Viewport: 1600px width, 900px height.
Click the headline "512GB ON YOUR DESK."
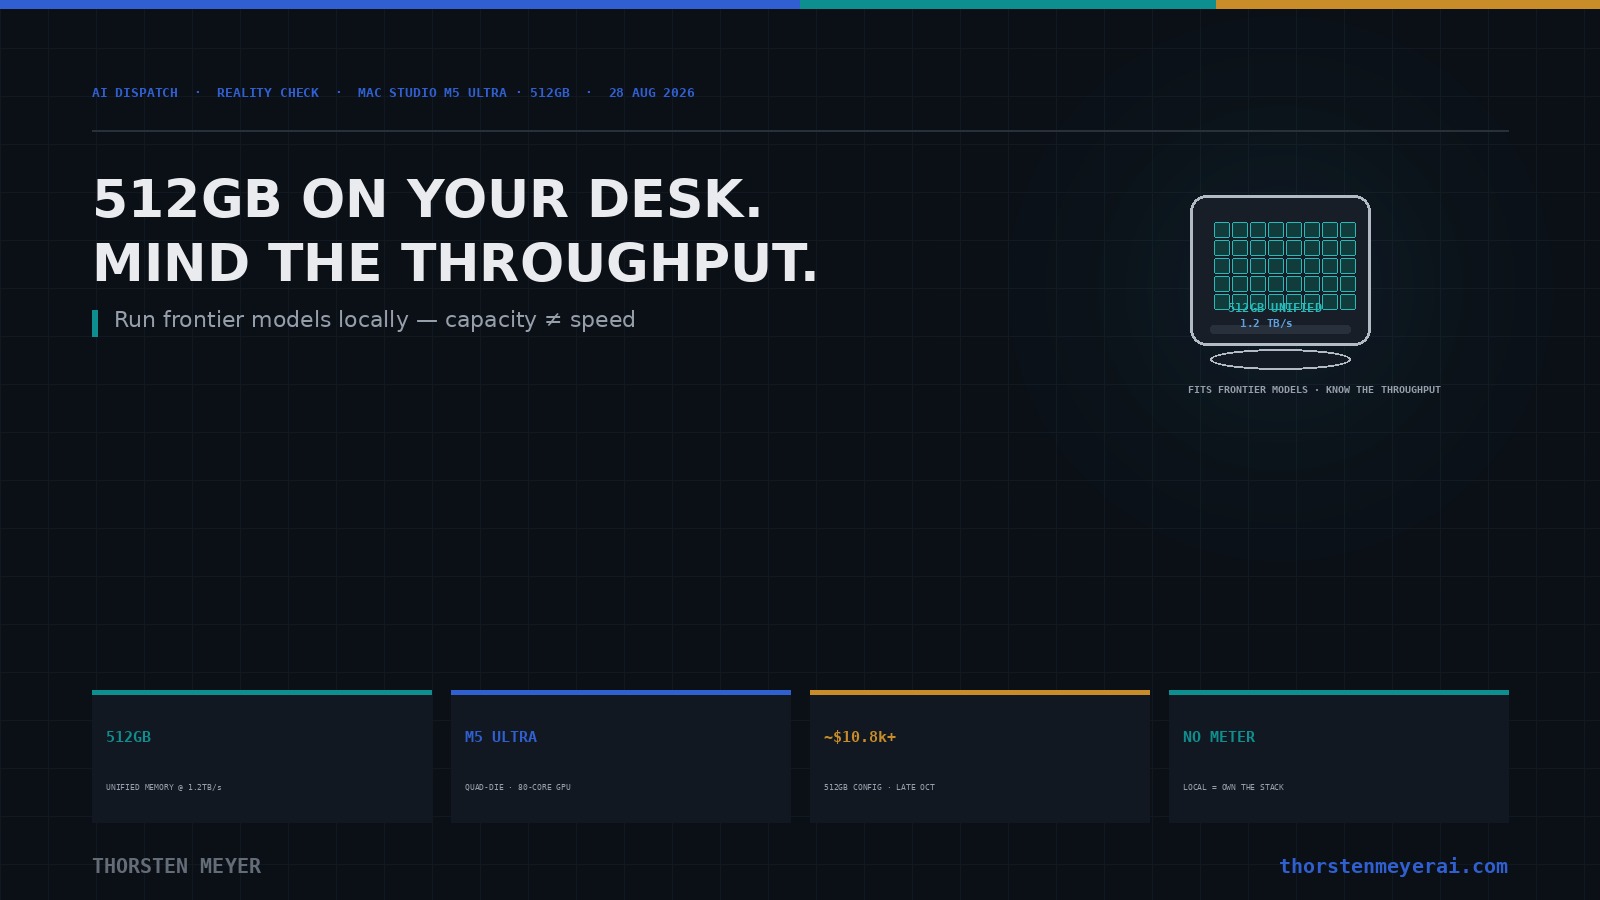[x=427, y=199]
